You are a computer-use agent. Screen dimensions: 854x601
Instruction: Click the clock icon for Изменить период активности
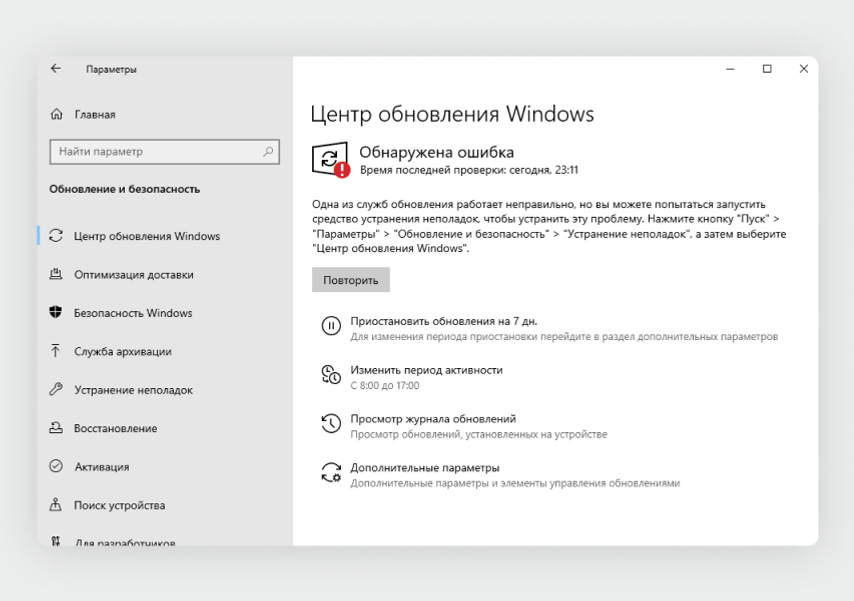click(331, 375)
